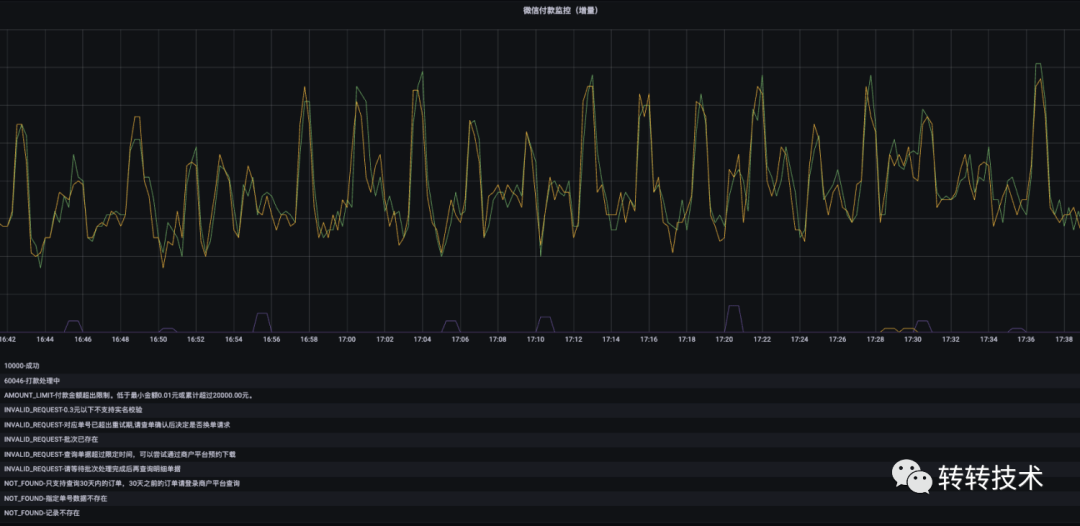Click the 17:38 time axis label
1080x526 pixels.
click(x=1063, y=339)
